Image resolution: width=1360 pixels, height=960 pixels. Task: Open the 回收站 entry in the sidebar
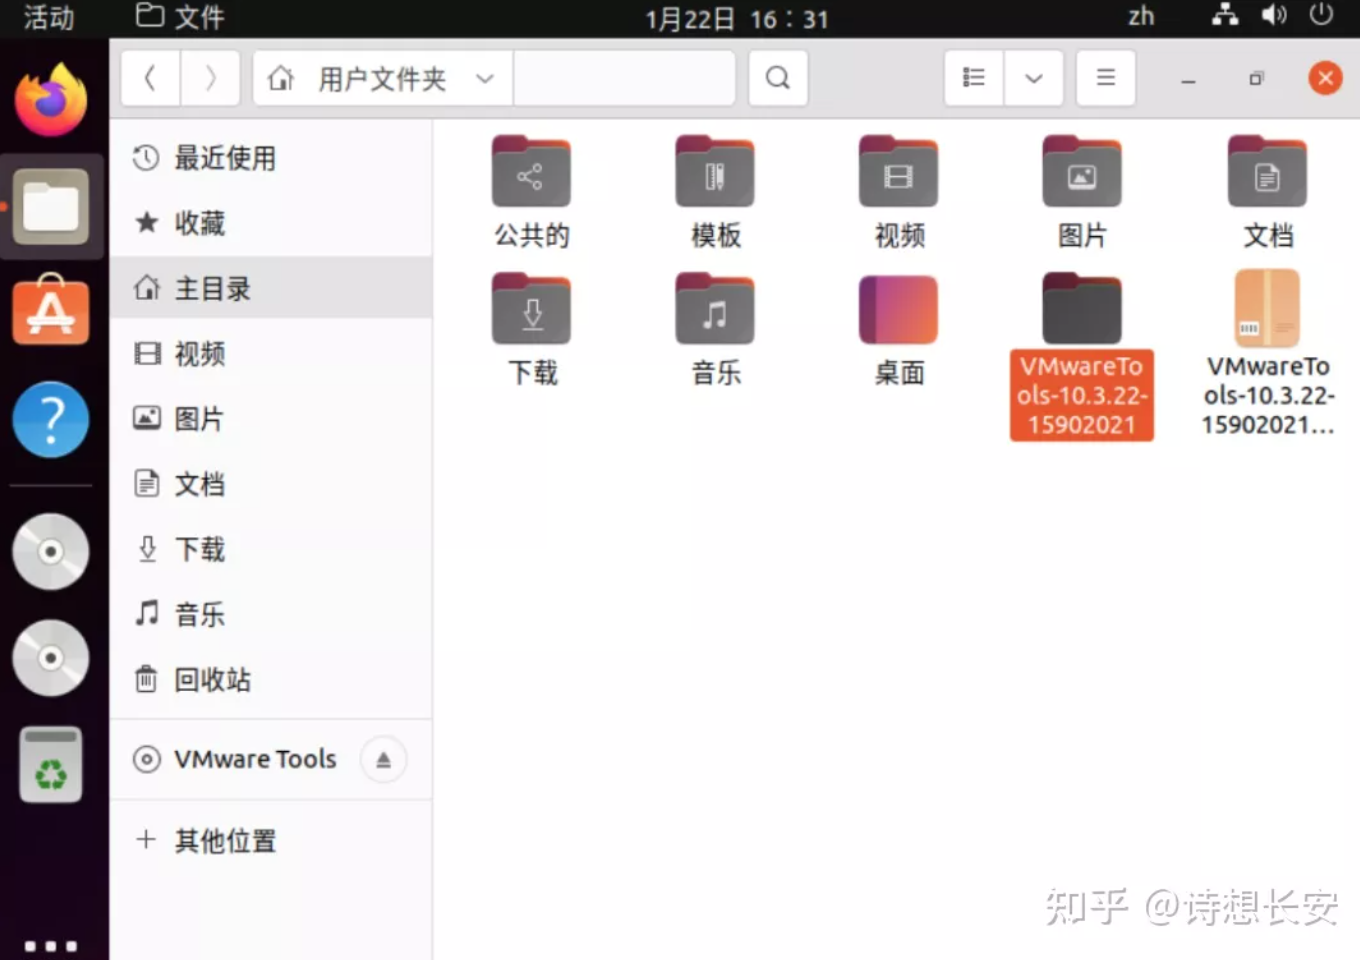pyautogui.click(x=210, y=680)
